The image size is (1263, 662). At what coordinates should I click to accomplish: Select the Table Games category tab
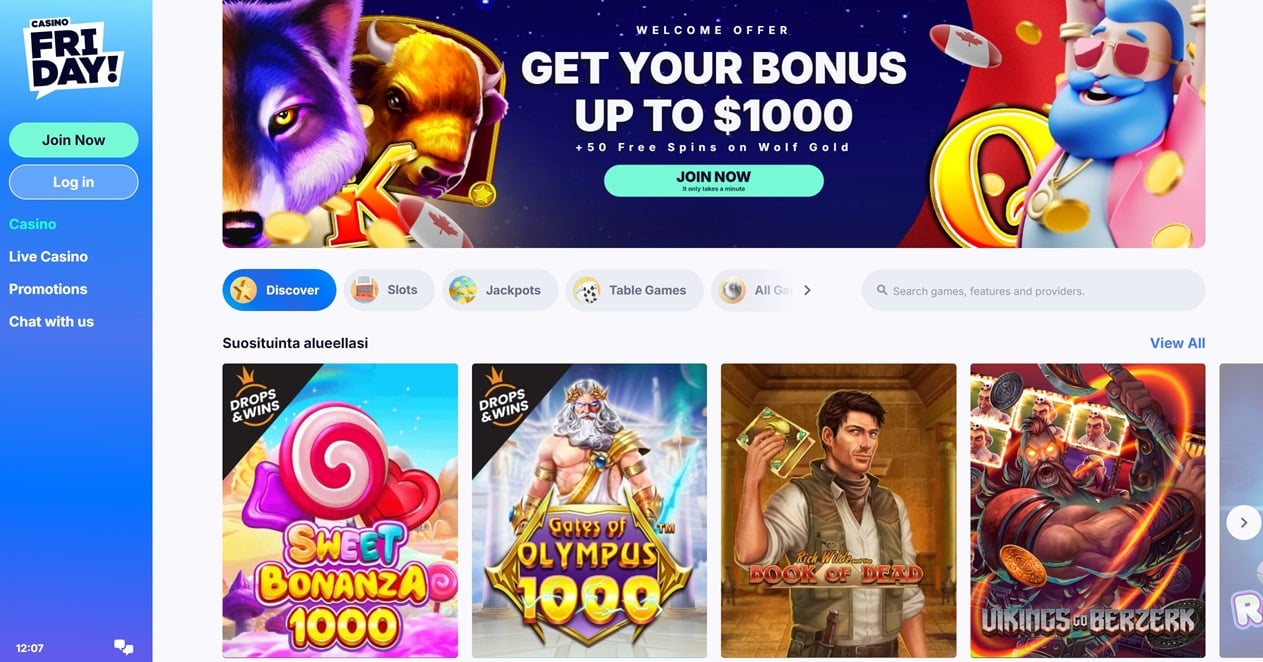(635, 290)
